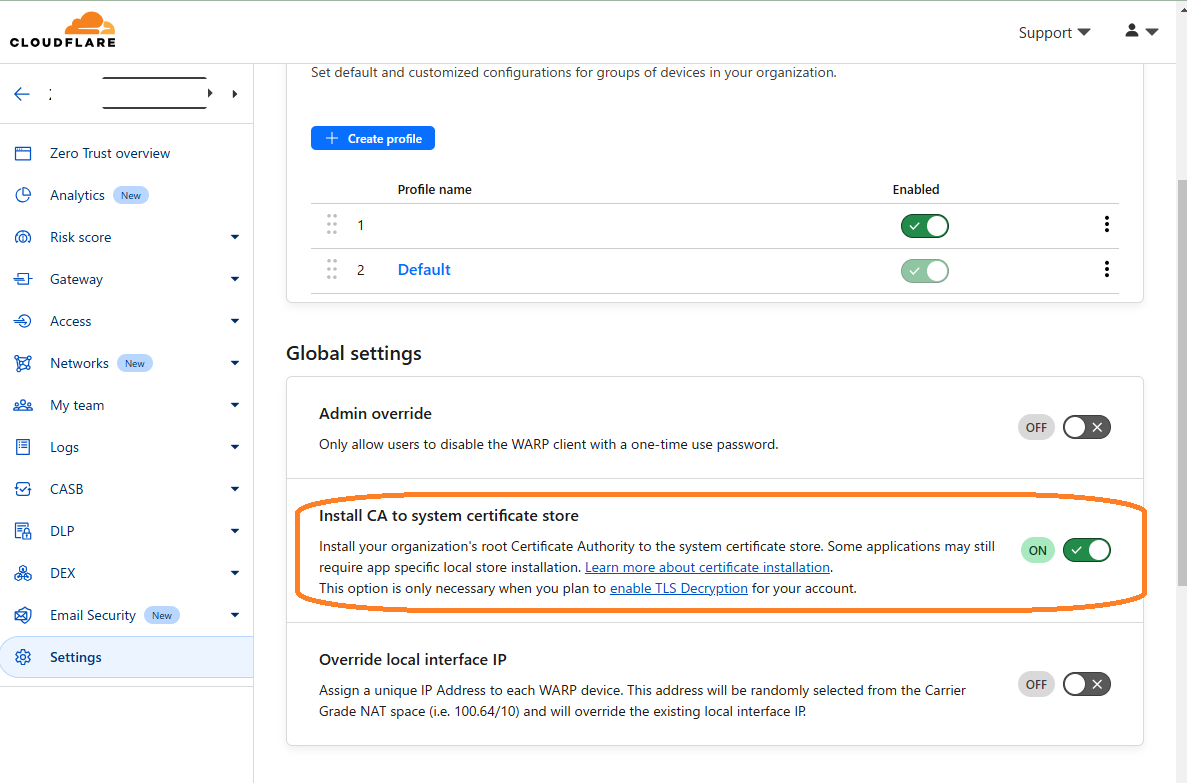Open the kebab menu for the Default profile
Viewport: 1187px width, 783px height.
(1106, 269)
